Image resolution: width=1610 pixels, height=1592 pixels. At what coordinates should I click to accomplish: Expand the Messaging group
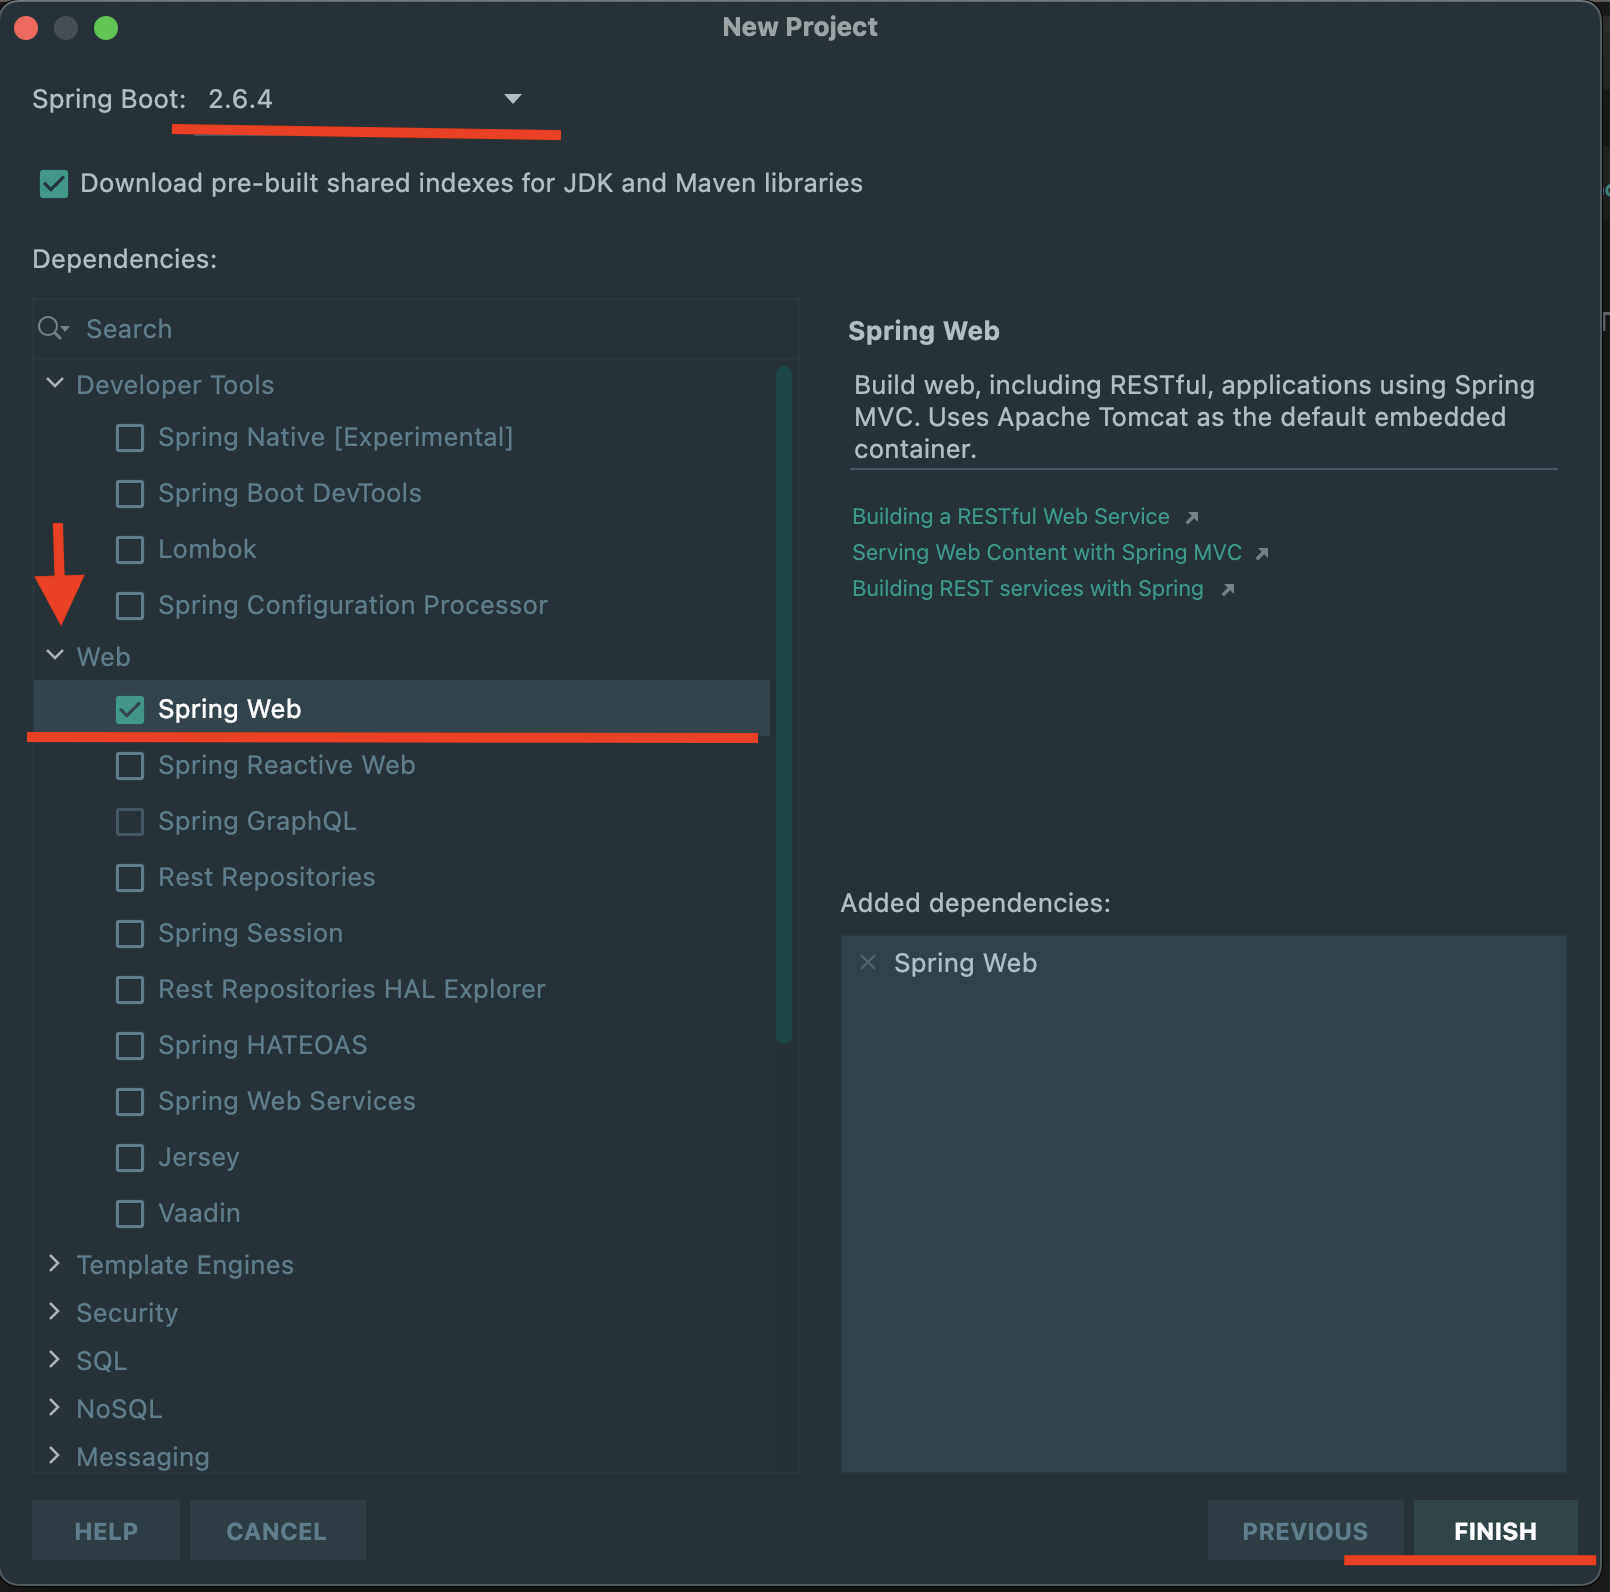click(x=55, y=1456)
